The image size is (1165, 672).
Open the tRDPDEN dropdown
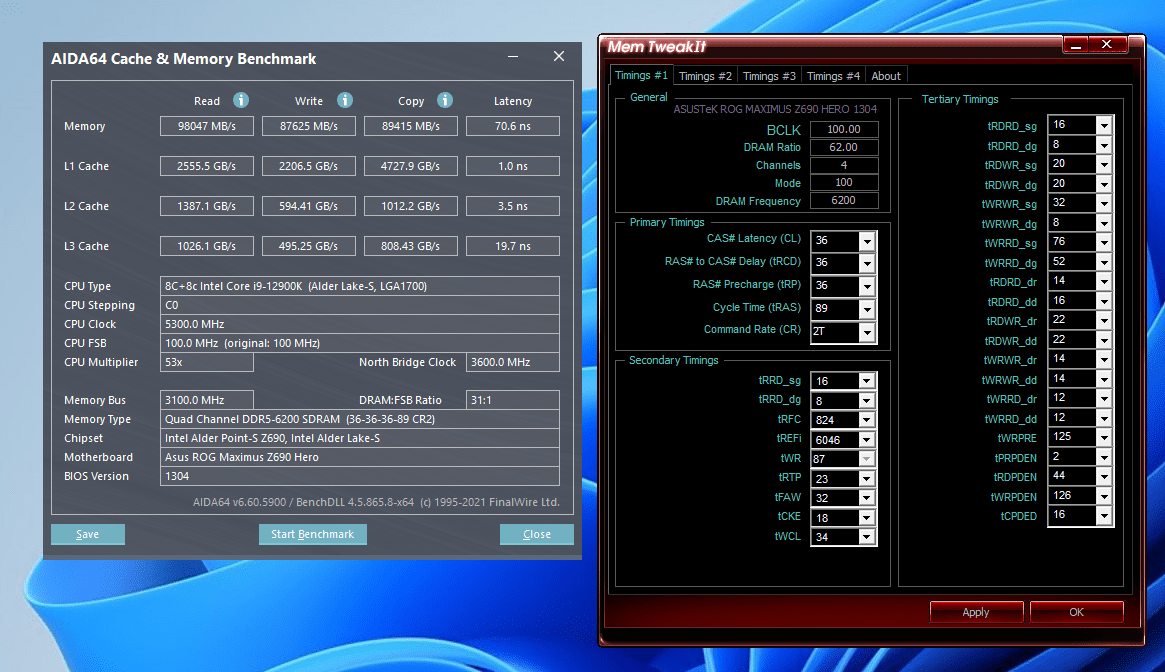1104,476
